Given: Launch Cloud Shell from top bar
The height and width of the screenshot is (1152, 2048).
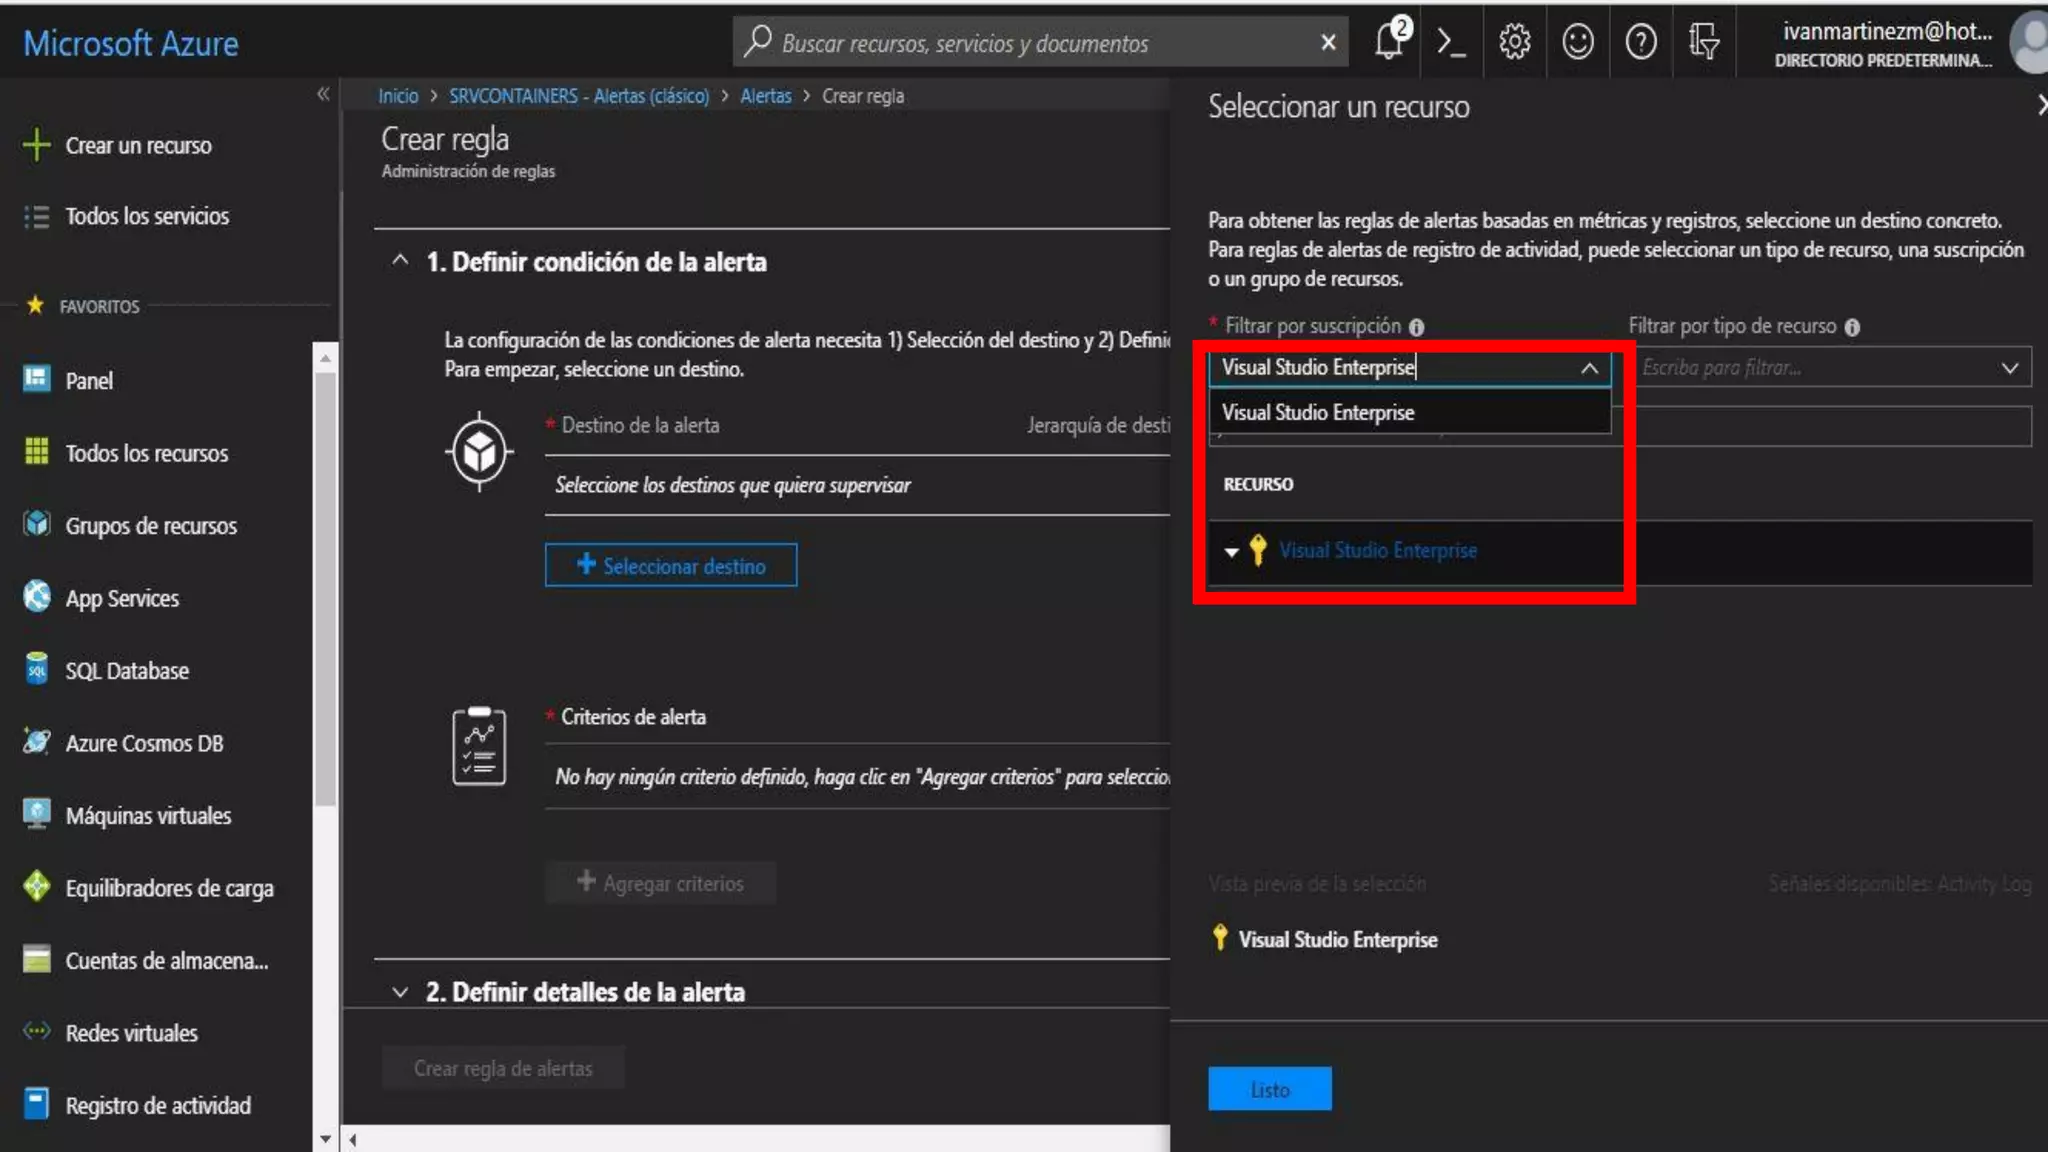Looking at the screenshot, I should pyautogui.click(x=1451, y=42).
